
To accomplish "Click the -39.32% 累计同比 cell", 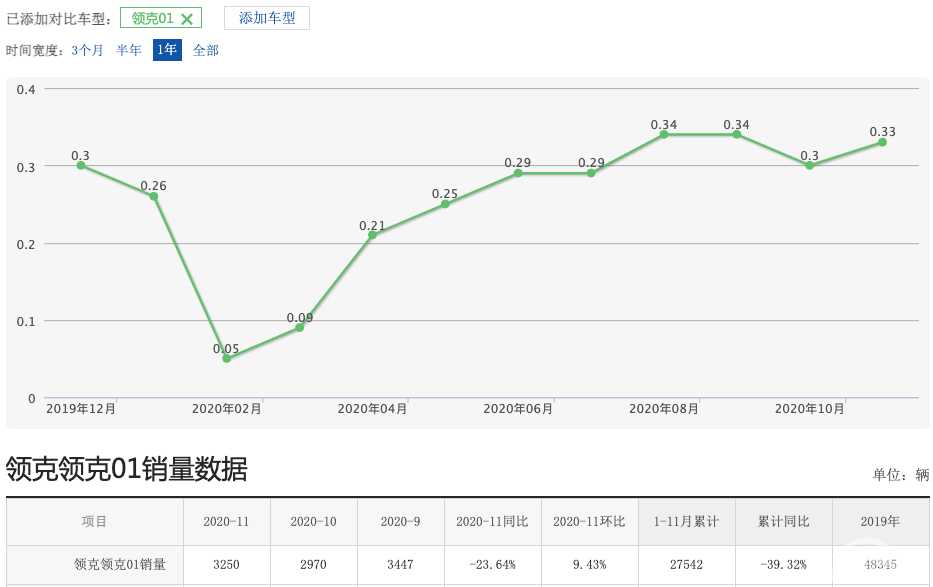I will (x=784, y=564).
